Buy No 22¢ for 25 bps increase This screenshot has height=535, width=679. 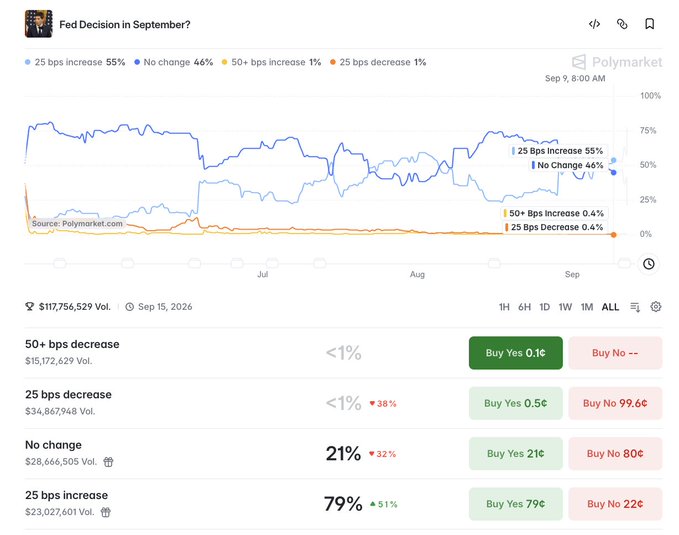pos(615,504)
